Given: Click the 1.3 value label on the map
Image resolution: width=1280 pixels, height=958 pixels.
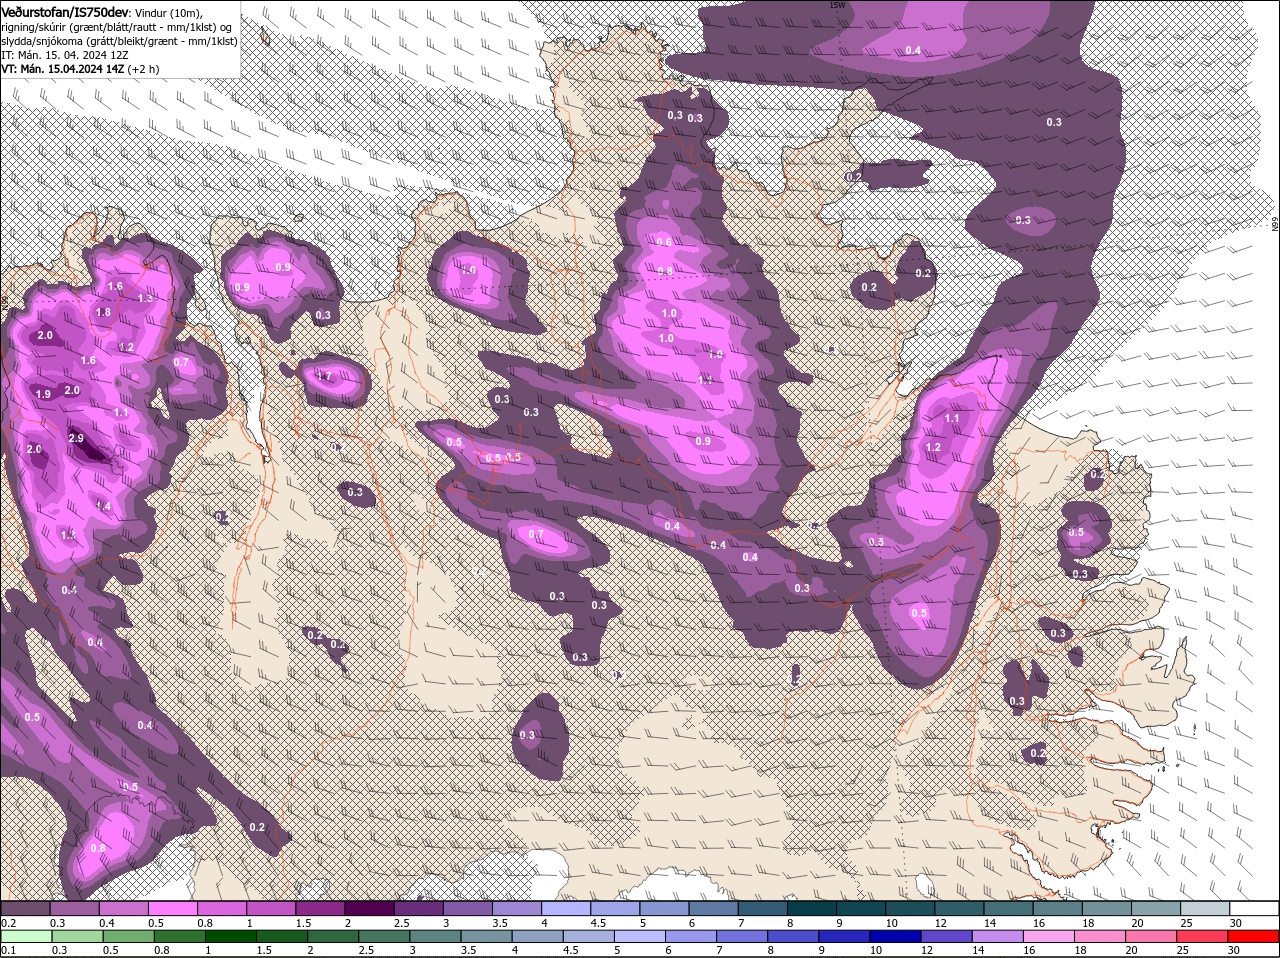Looking at the screenshot, I should click(145, 298).
